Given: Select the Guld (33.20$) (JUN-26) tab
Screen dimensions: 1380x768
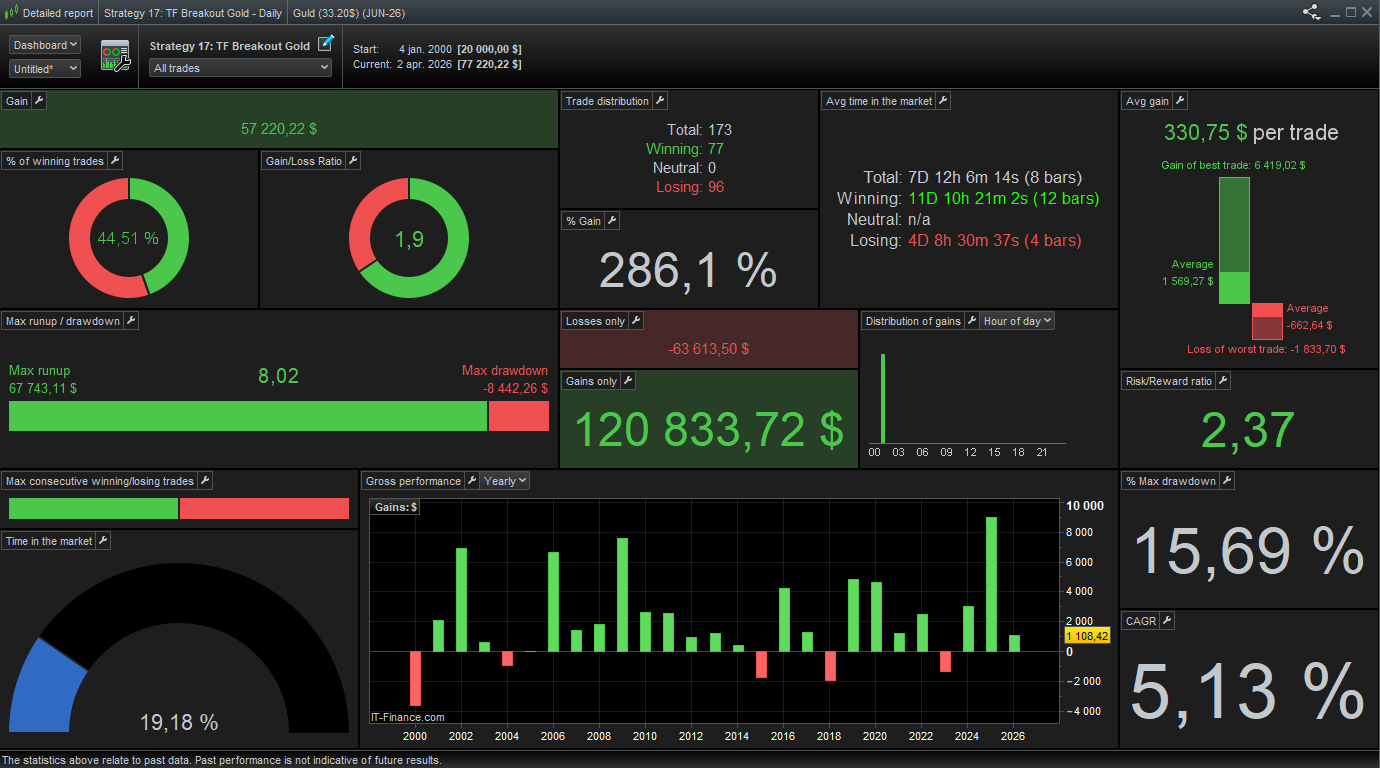Looking at the screenshot, I should coord(349,13).
